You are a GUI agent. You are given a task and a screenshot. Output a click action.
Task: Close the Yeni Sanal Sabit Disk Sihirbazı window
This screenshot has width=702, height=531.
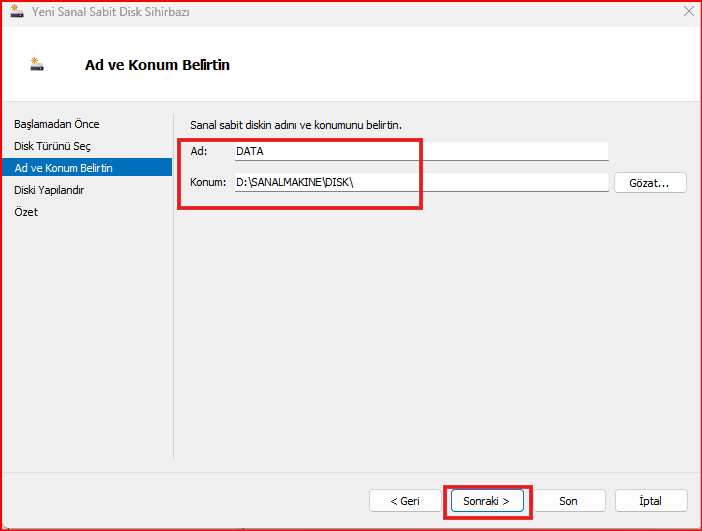tap(689, 12)
